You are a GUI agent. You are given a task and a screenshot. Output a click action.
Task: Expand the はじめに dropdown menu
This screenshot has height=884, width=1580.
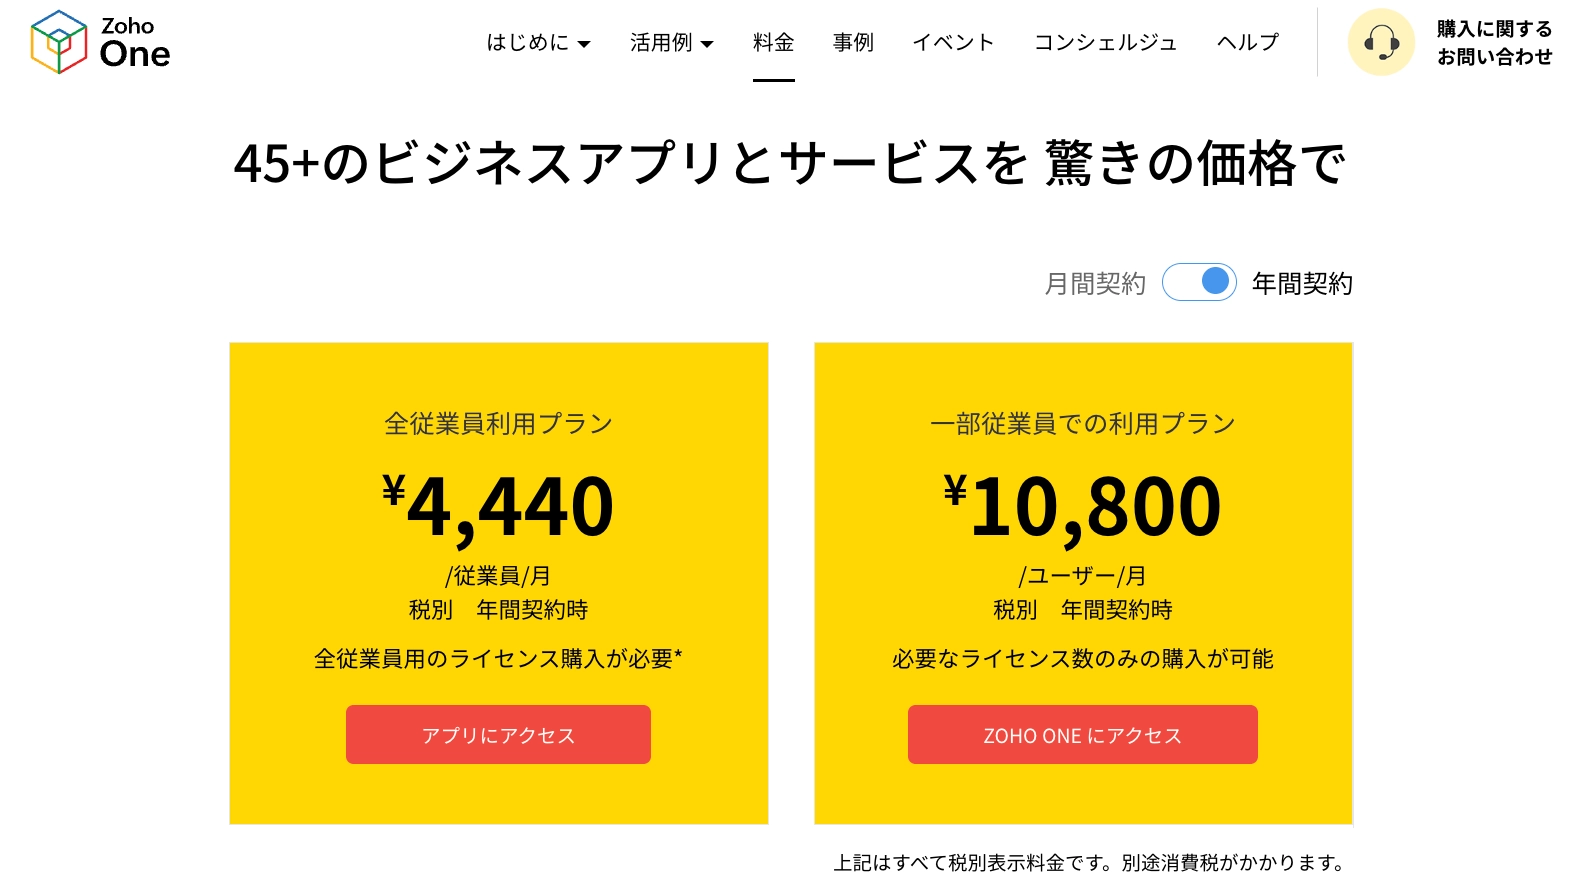click(538, 42)
